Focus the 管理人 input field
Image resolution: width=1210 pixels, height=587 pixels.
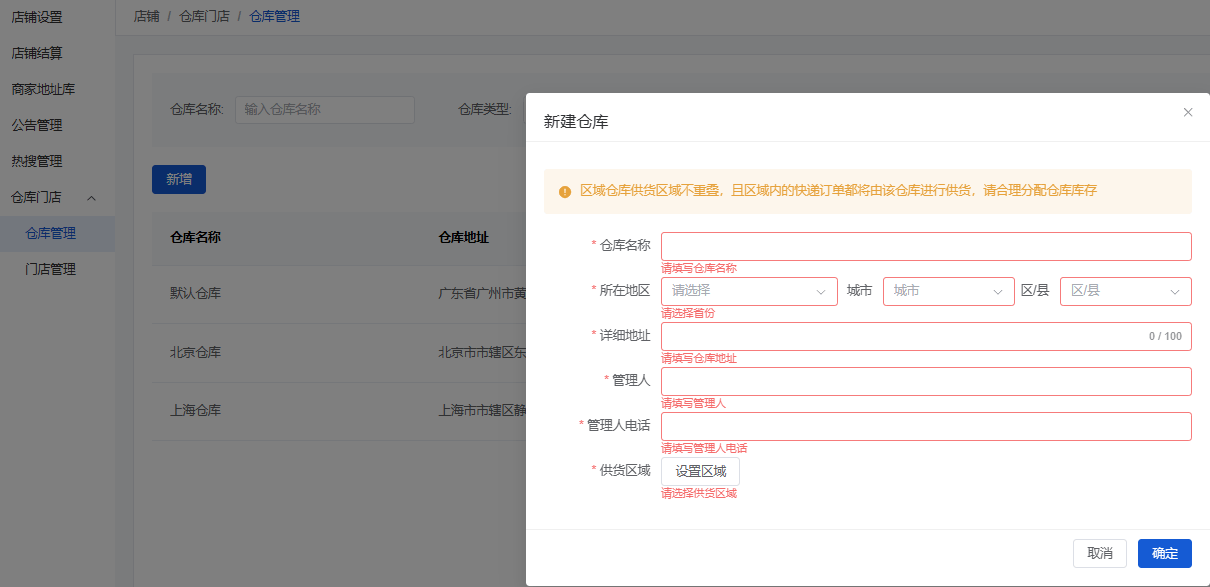point(926,381)
